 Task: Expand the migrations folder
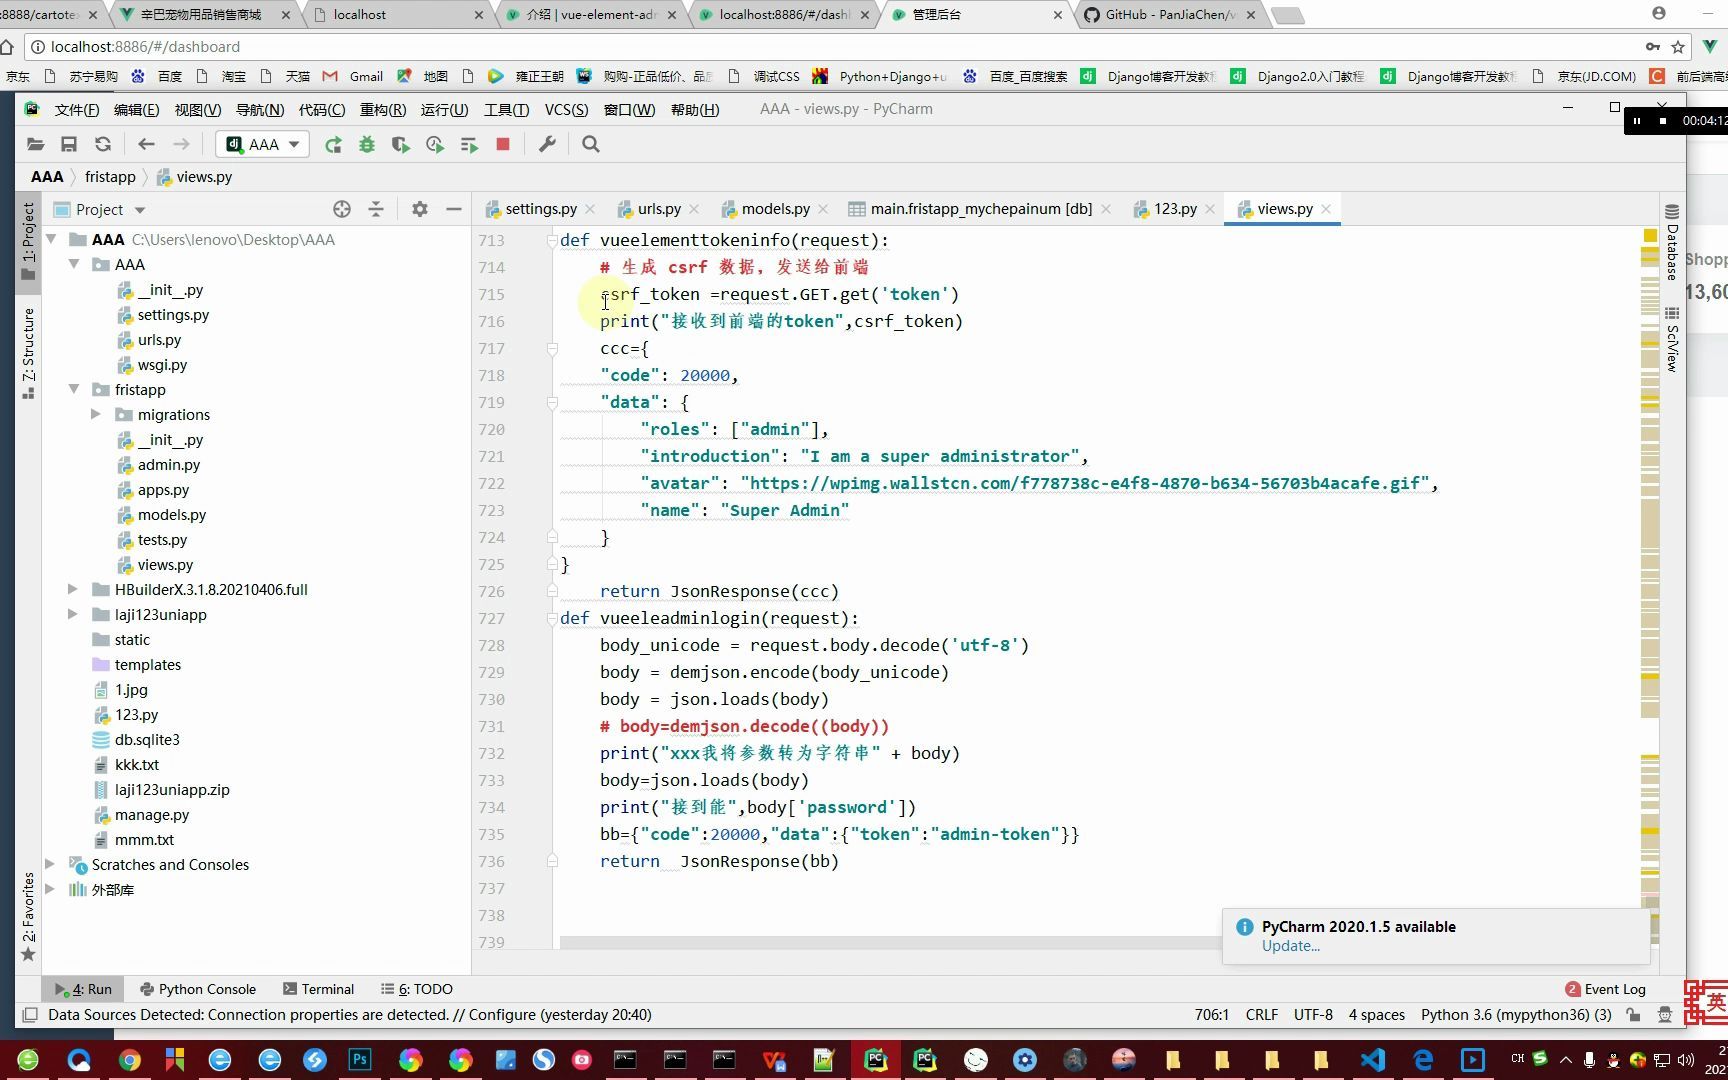[x=96, y=414]
